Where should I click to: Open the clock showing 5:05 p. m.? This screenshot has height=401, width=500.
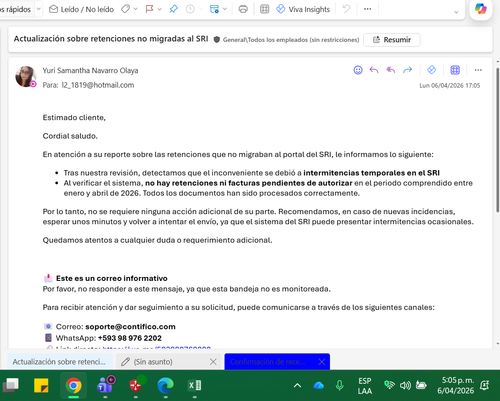pyautogui.click(x=456, y=385)
